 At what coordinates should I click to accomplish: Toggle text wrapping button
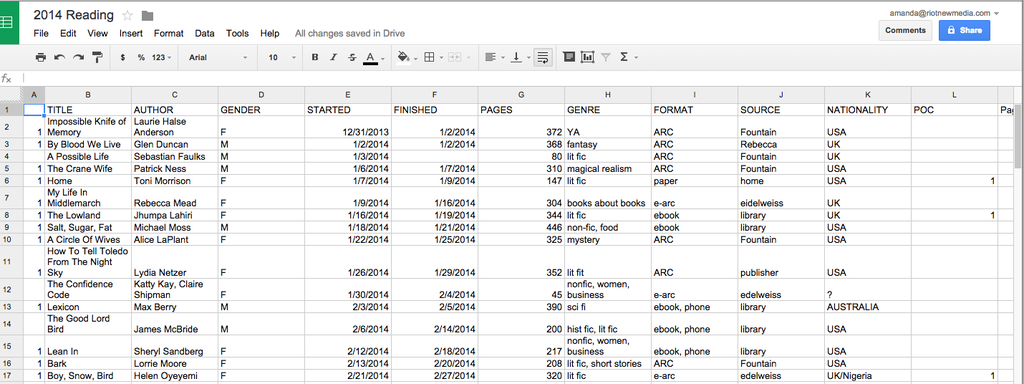click(x=542, y=57)
